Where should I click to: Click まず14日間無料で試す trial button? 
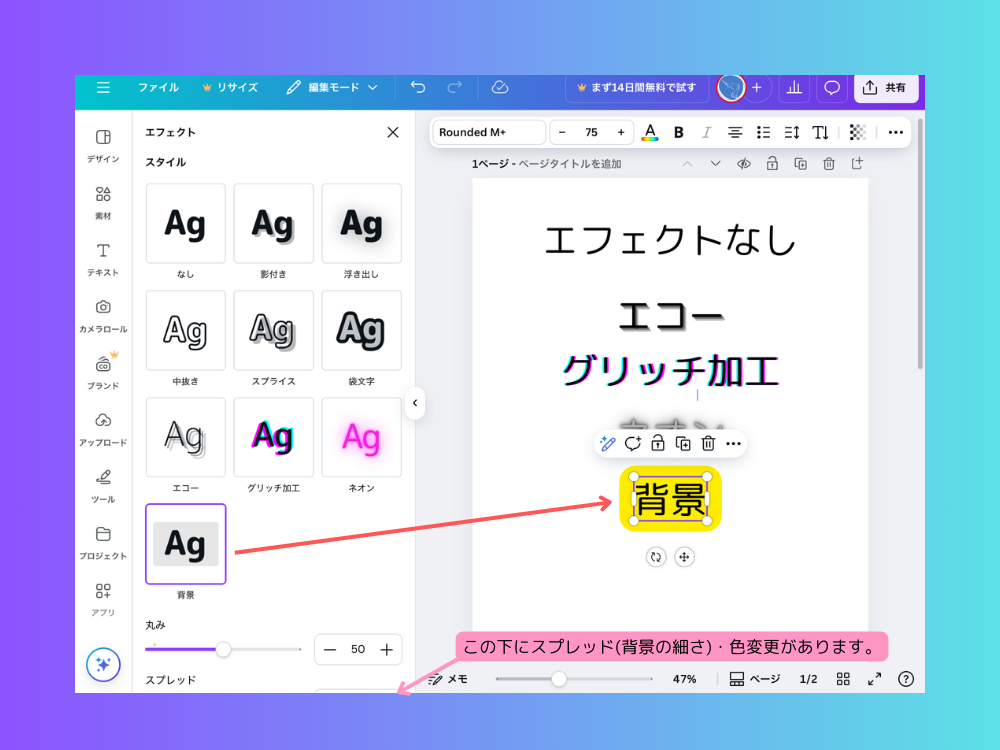(636, 88)
